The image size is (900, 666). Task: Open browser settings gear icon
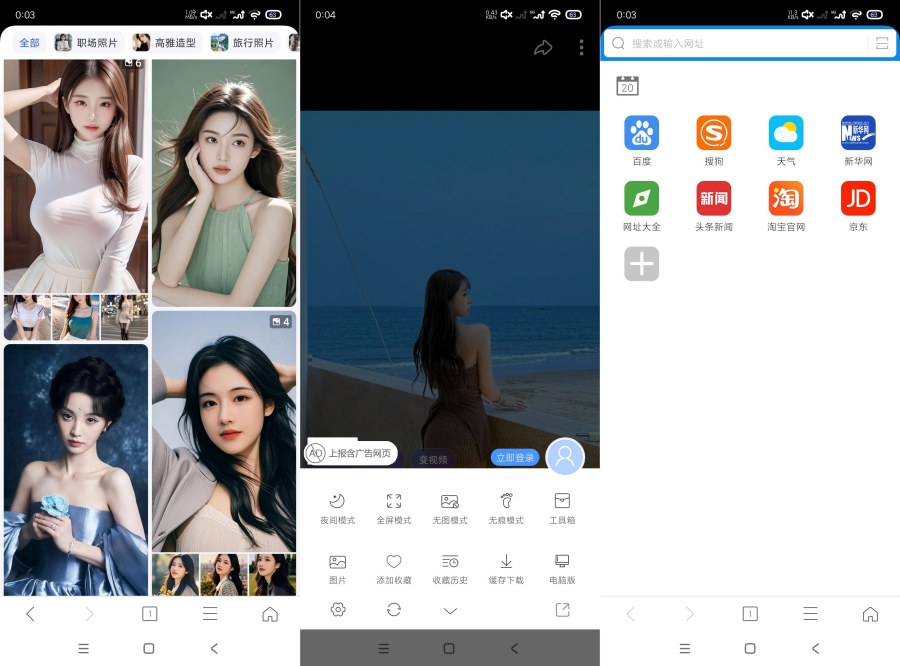pos(338,610)
